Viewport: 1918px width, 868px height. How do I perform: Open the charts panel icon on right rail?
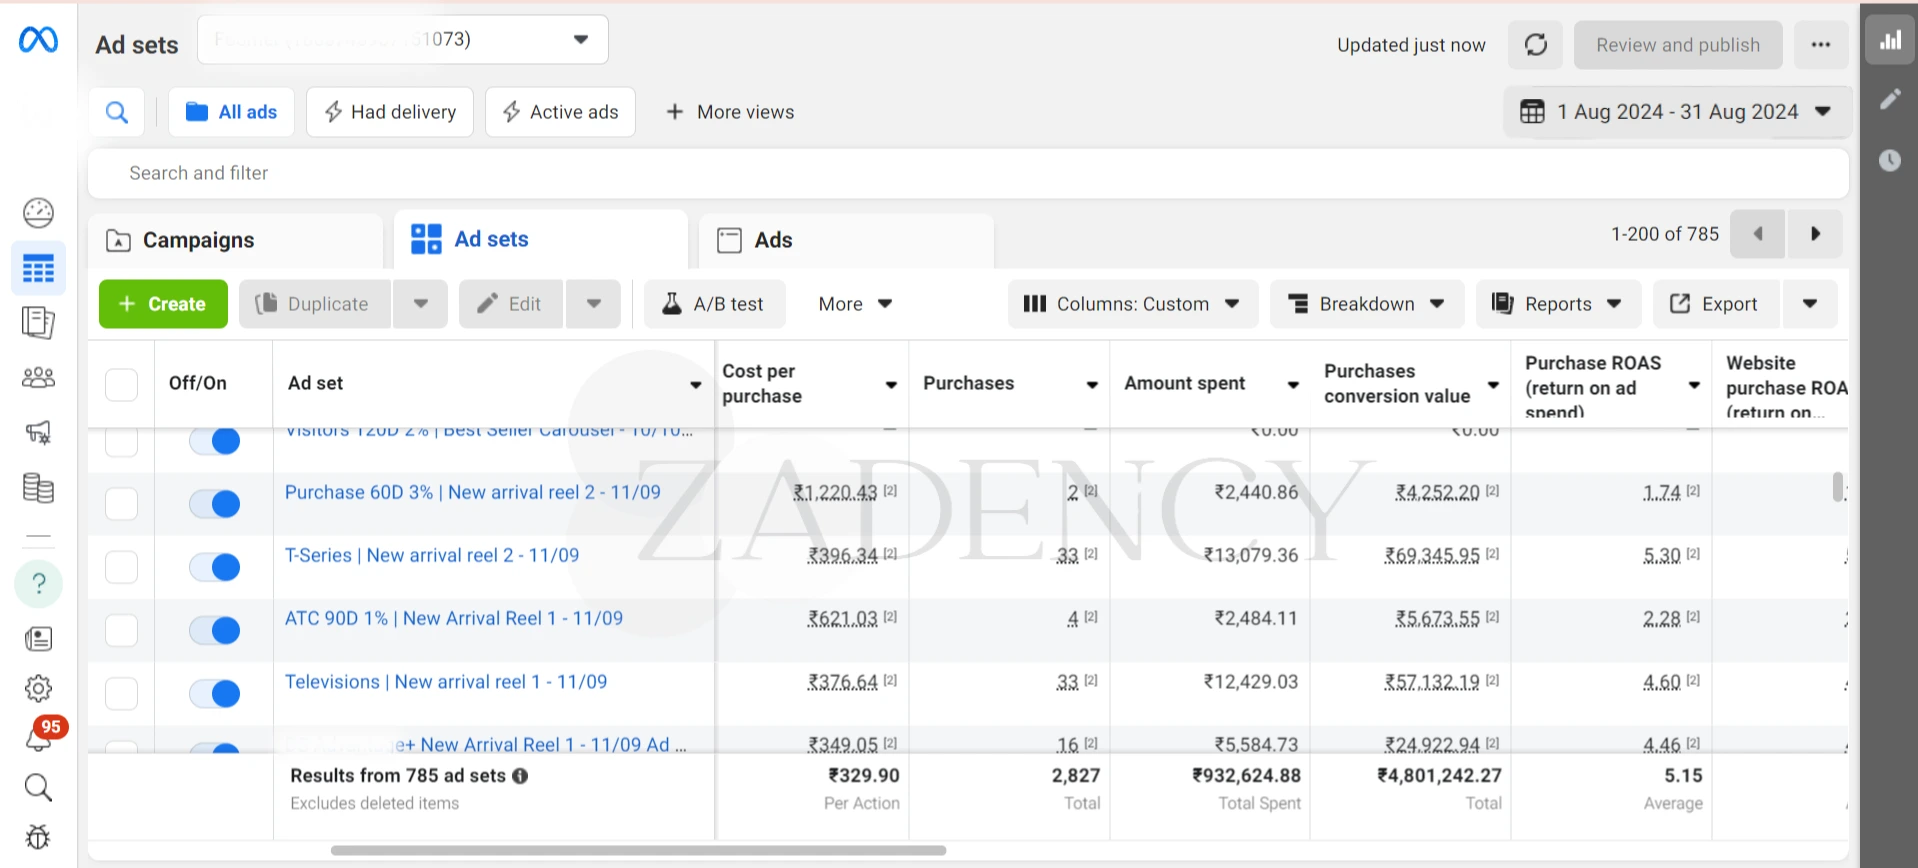1890,40
